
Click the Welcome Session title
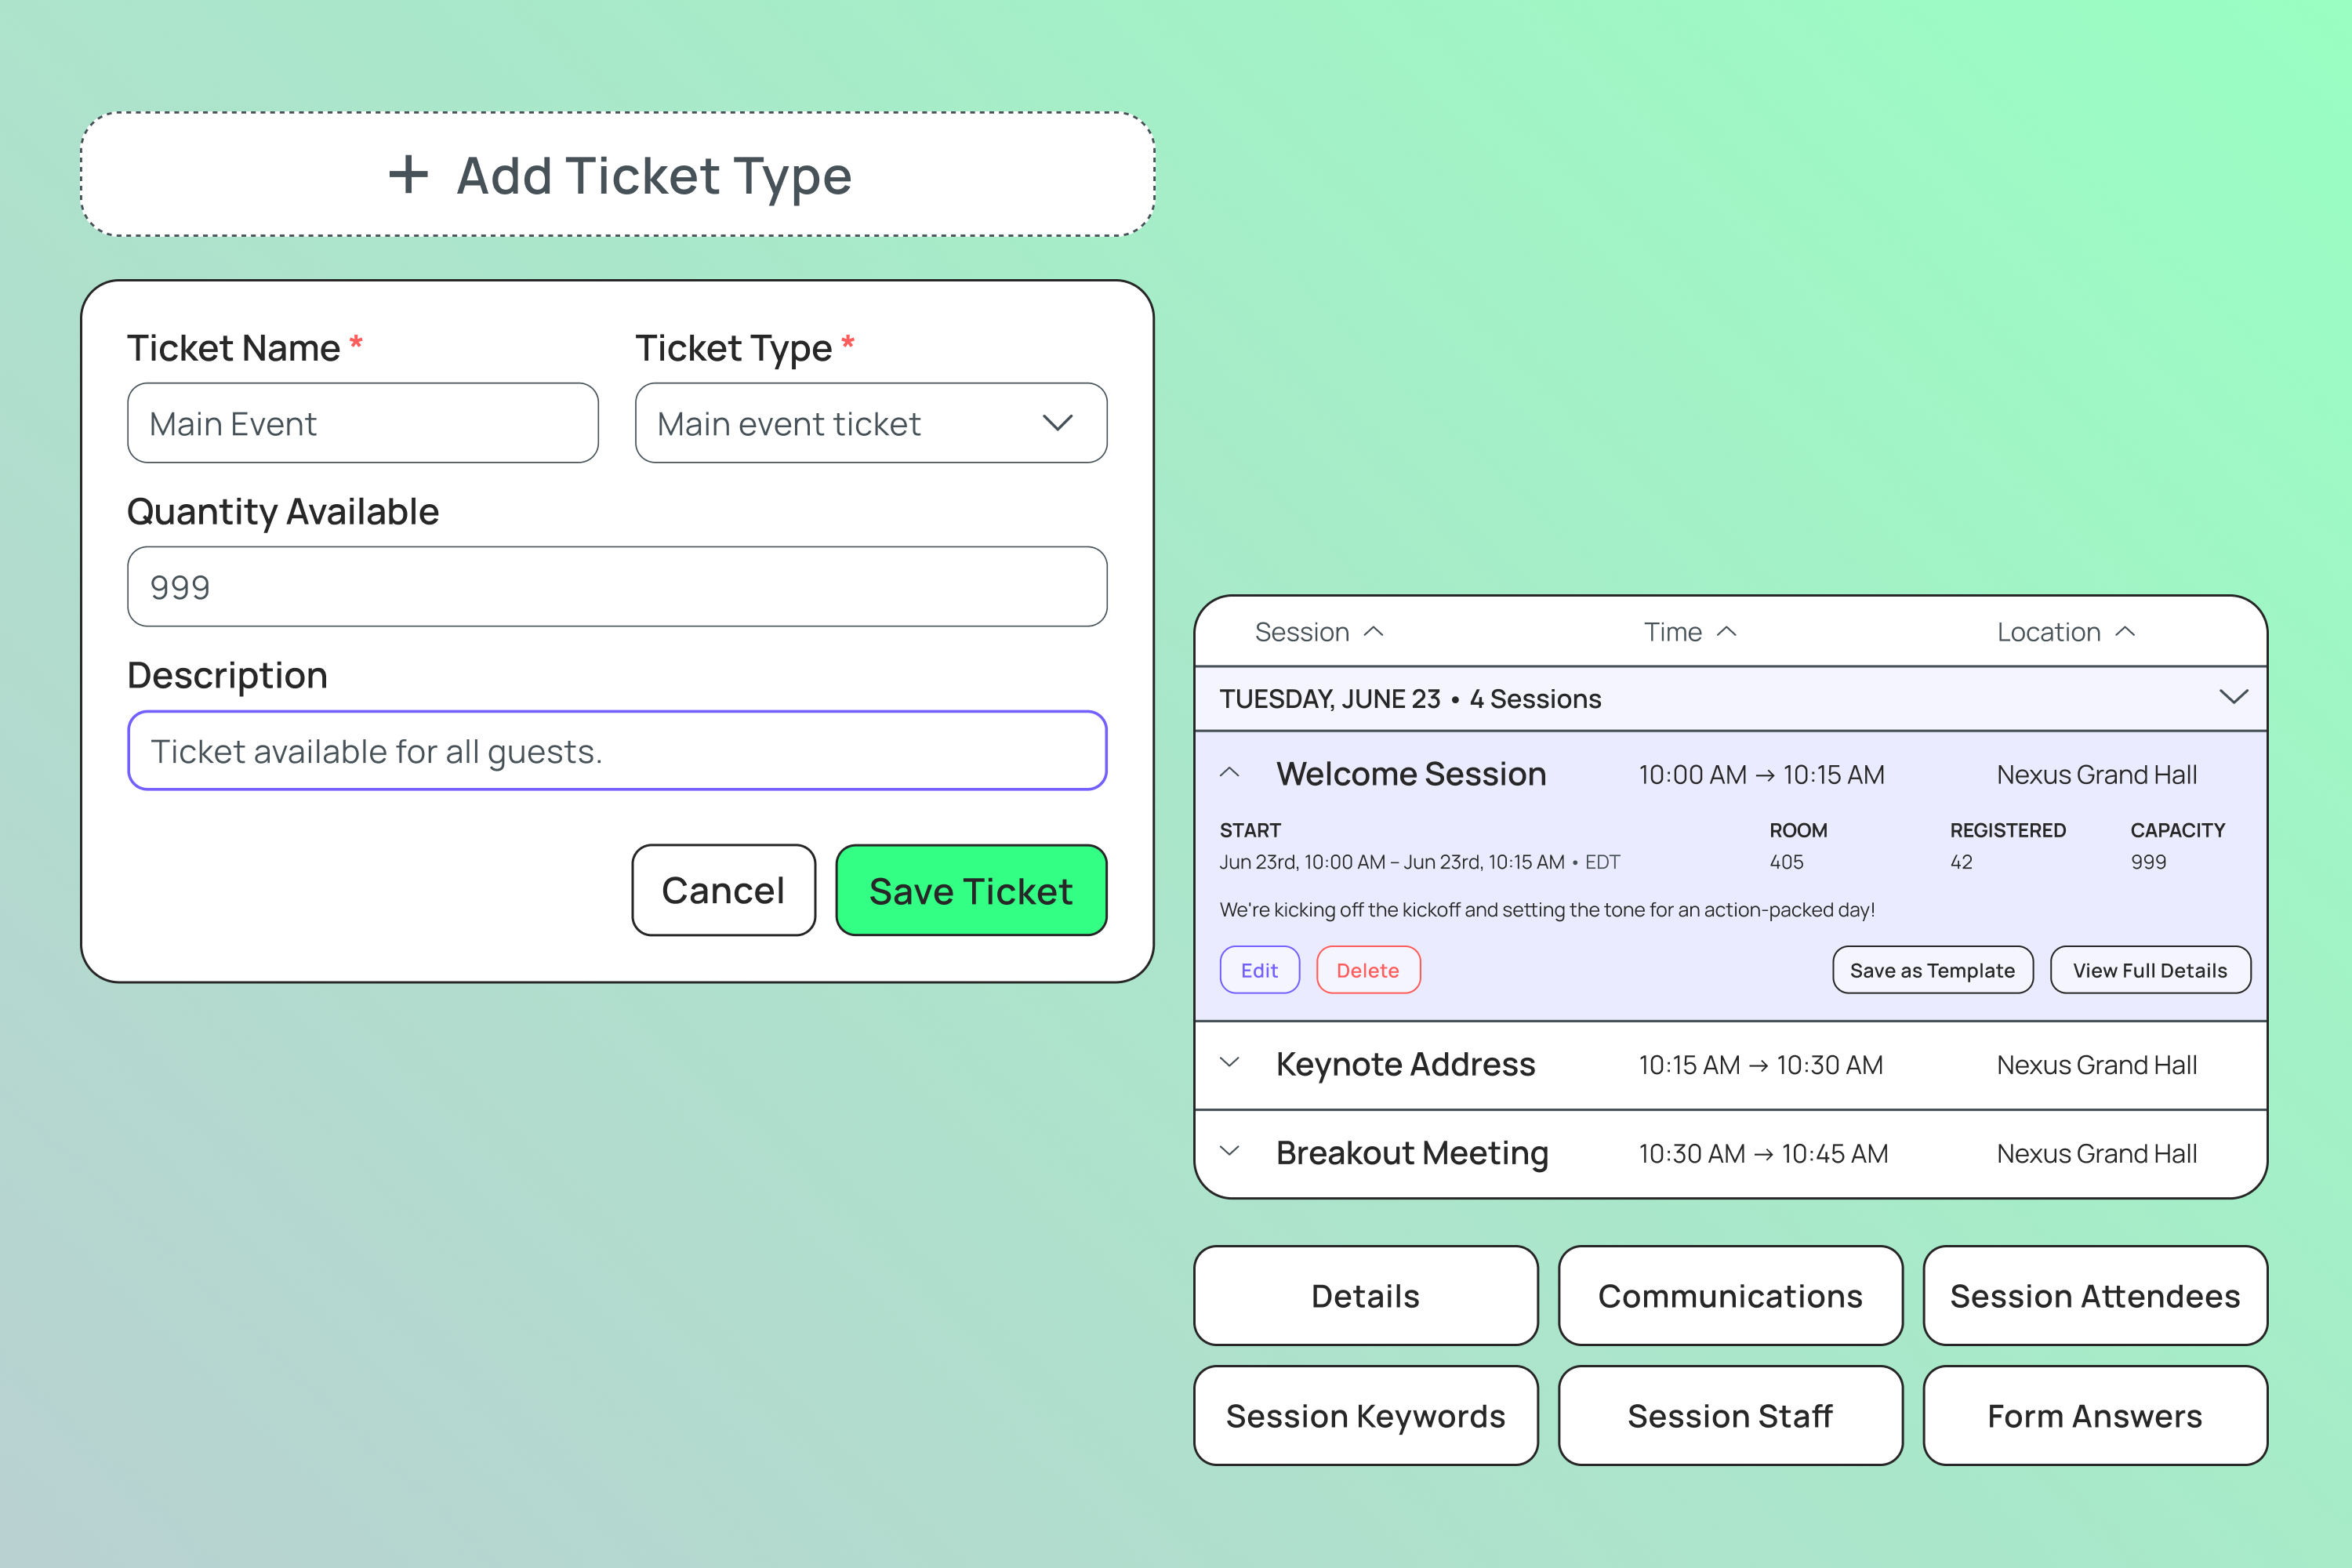pos(1411,774)
